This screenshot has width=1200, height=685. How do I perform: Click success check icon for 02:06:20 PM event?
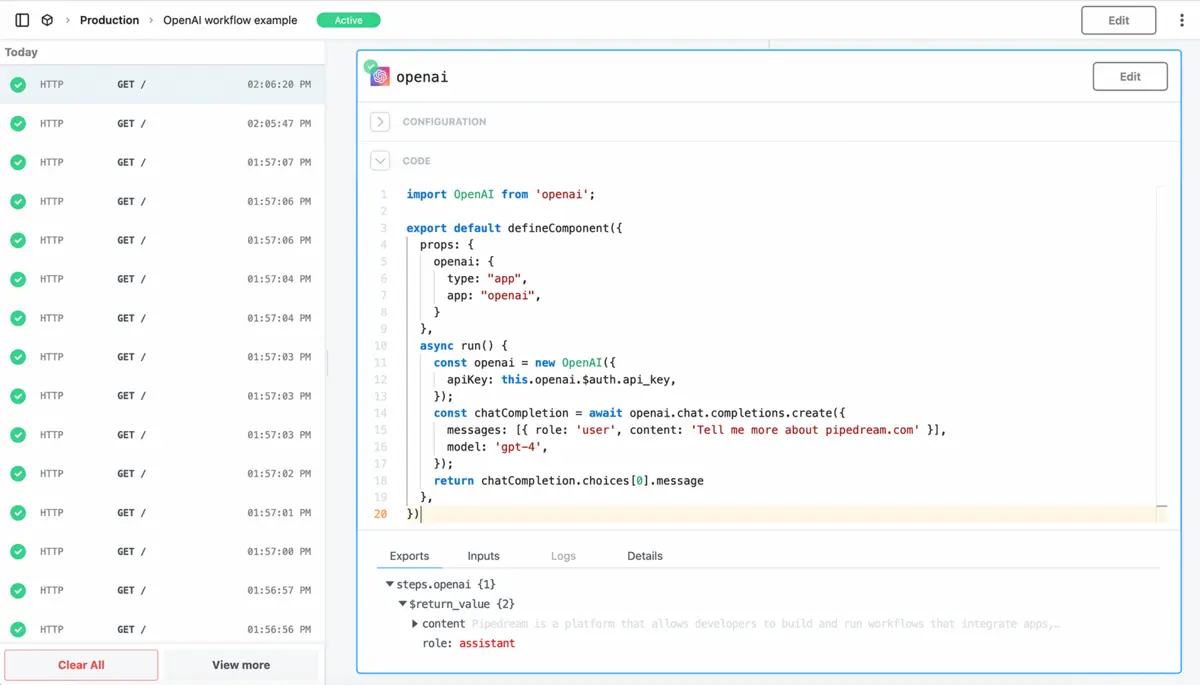tap(18, 85)
